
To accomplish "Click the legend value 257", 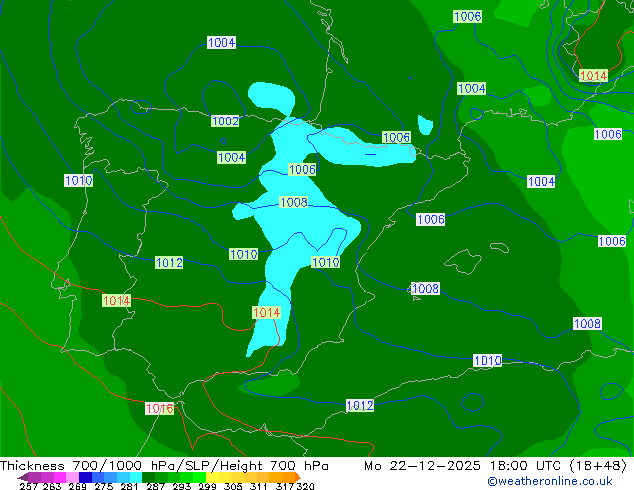I will tap(28, 486).
